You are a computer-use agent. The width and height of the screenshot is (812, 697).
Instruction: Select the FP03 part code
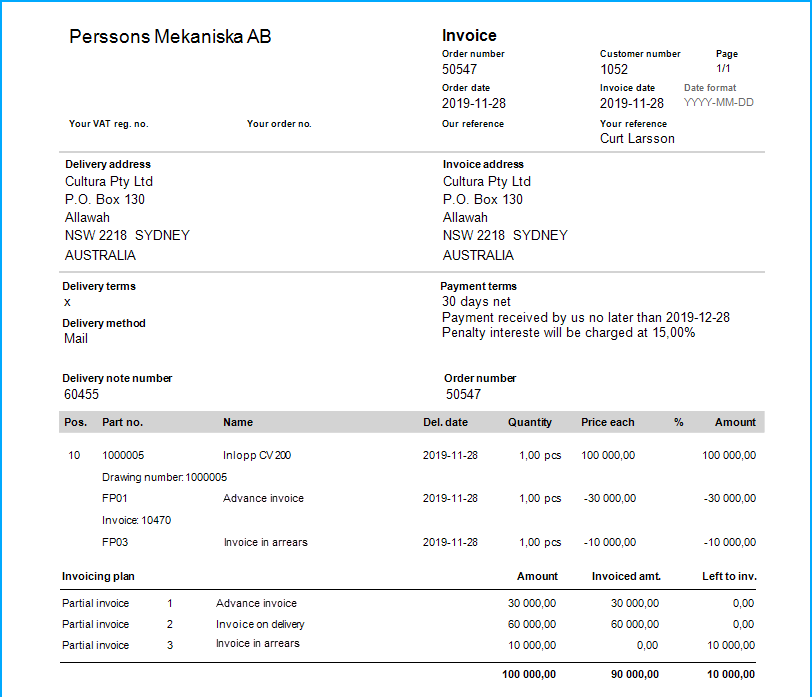(116, 542)
